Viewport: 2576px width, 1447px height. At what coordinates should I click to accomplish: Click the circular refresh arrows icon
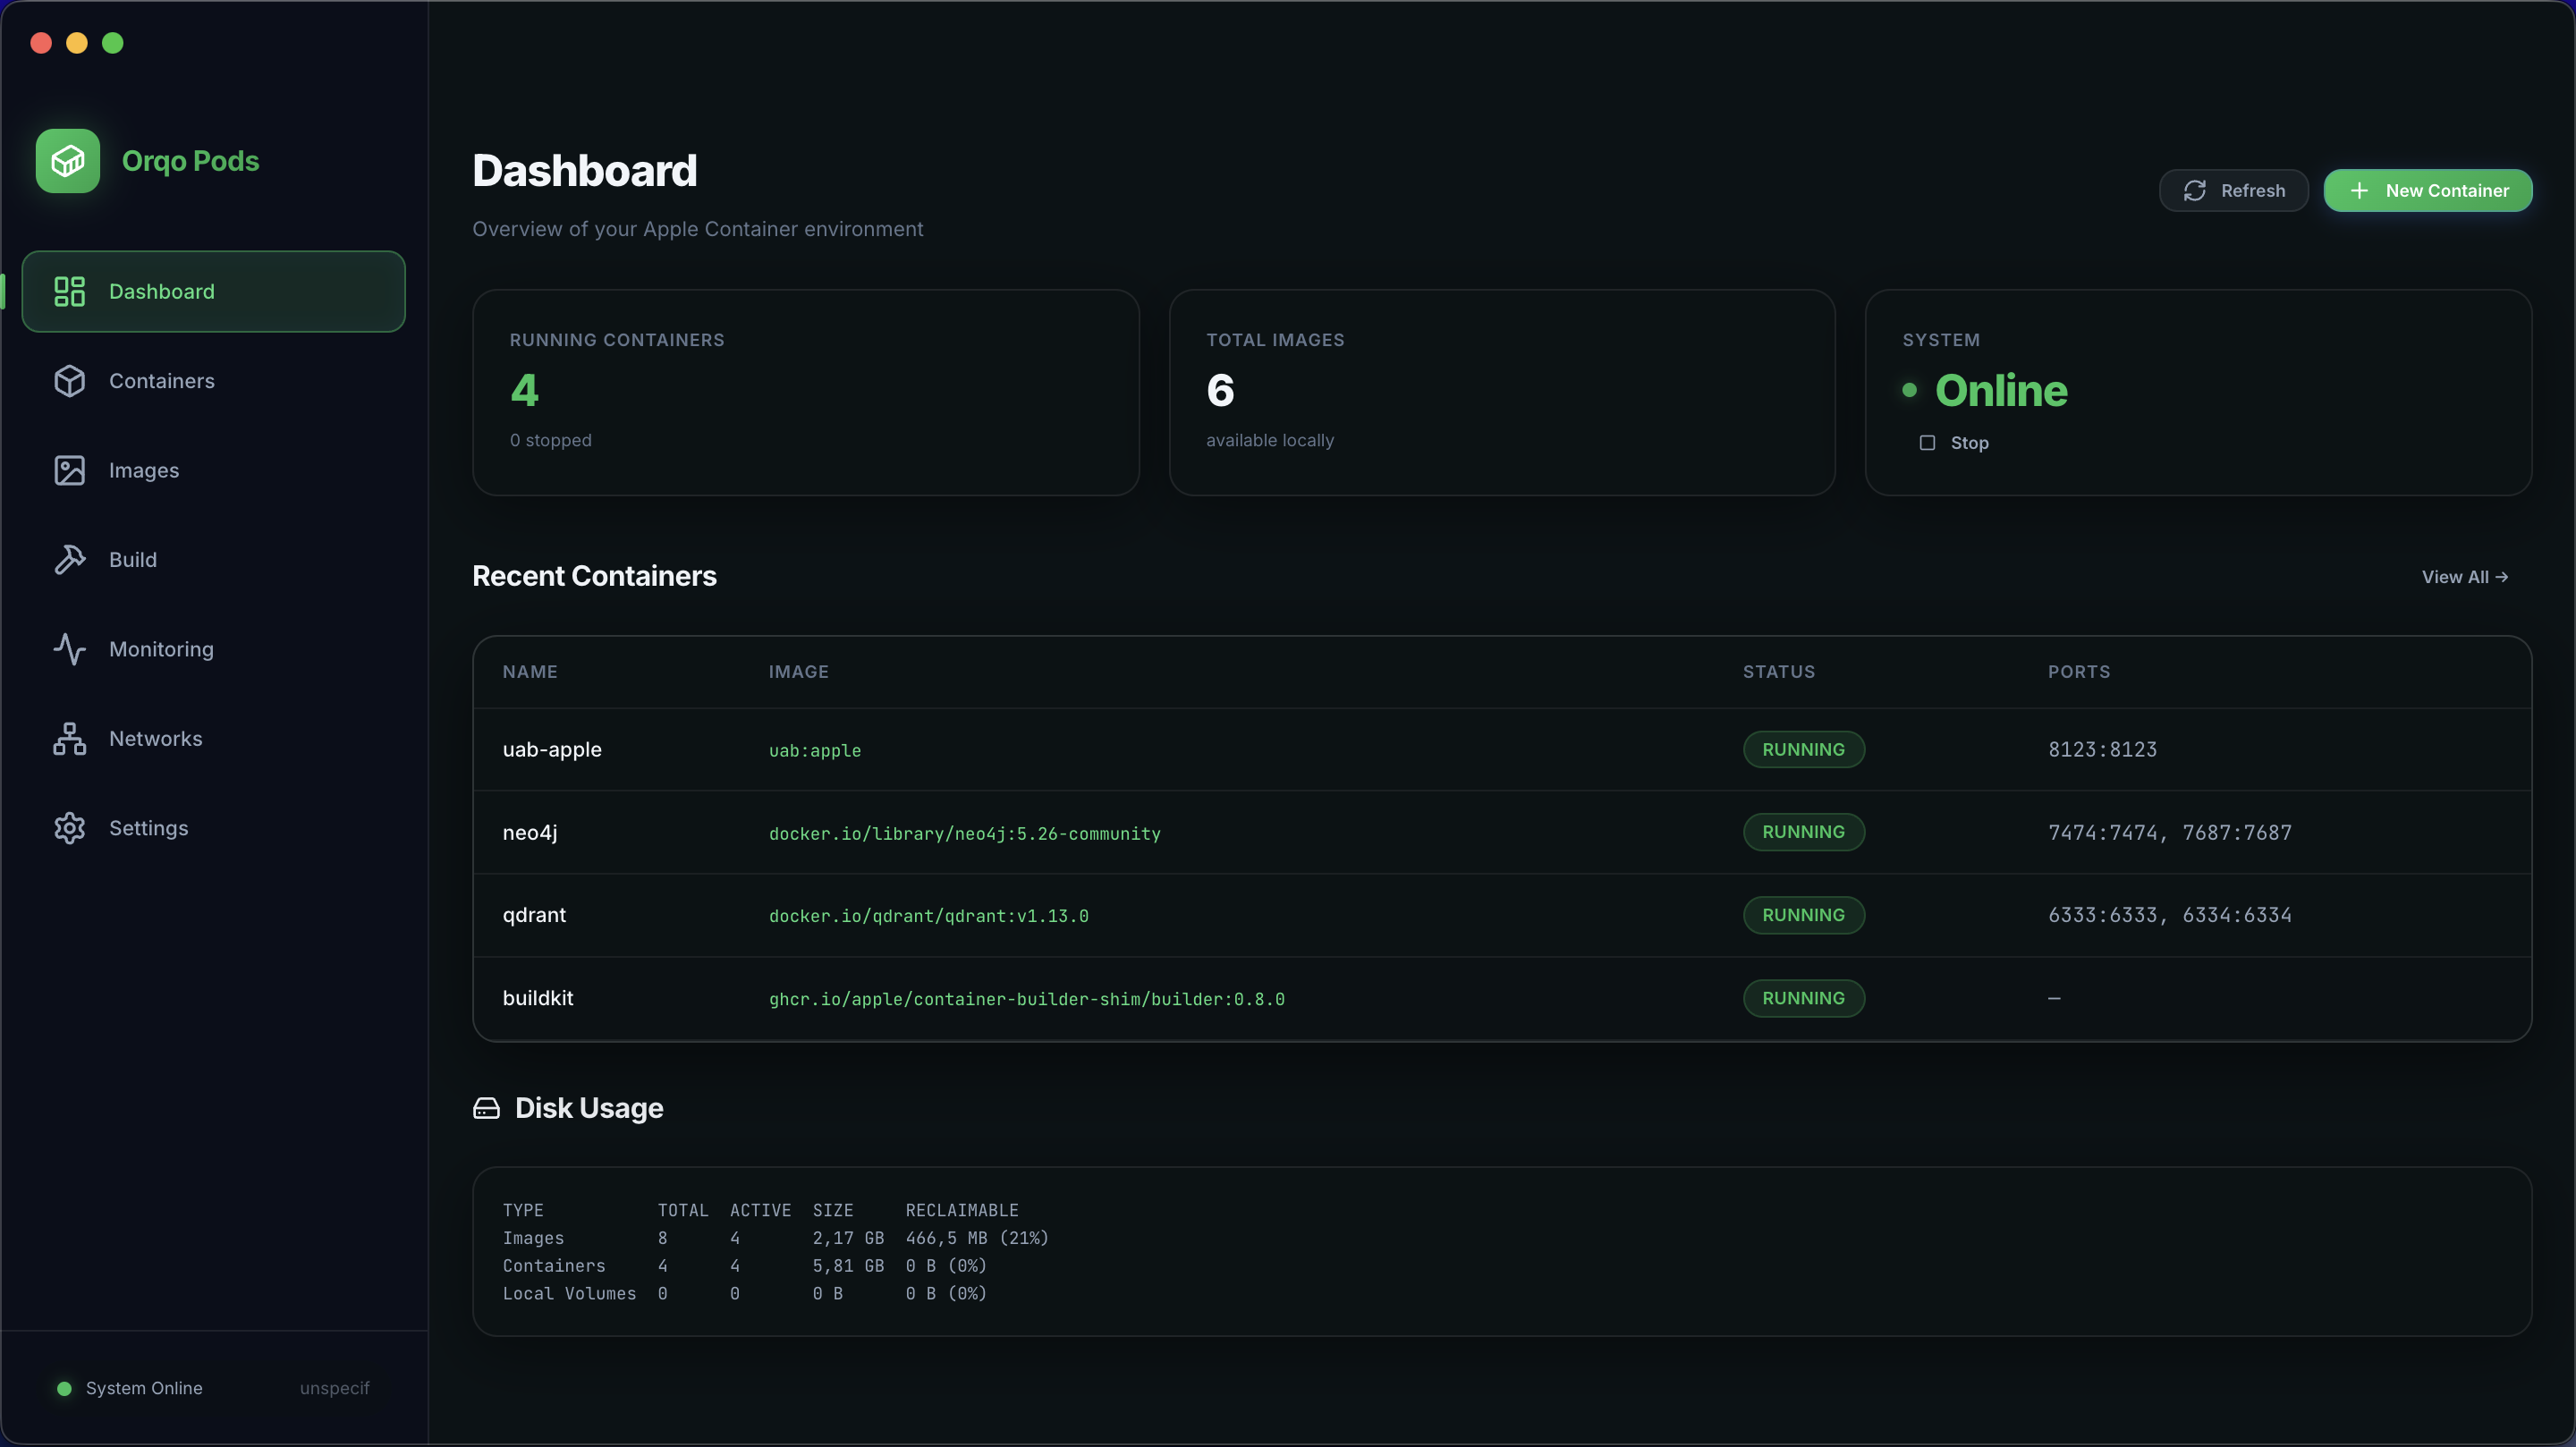point(2196,190)
